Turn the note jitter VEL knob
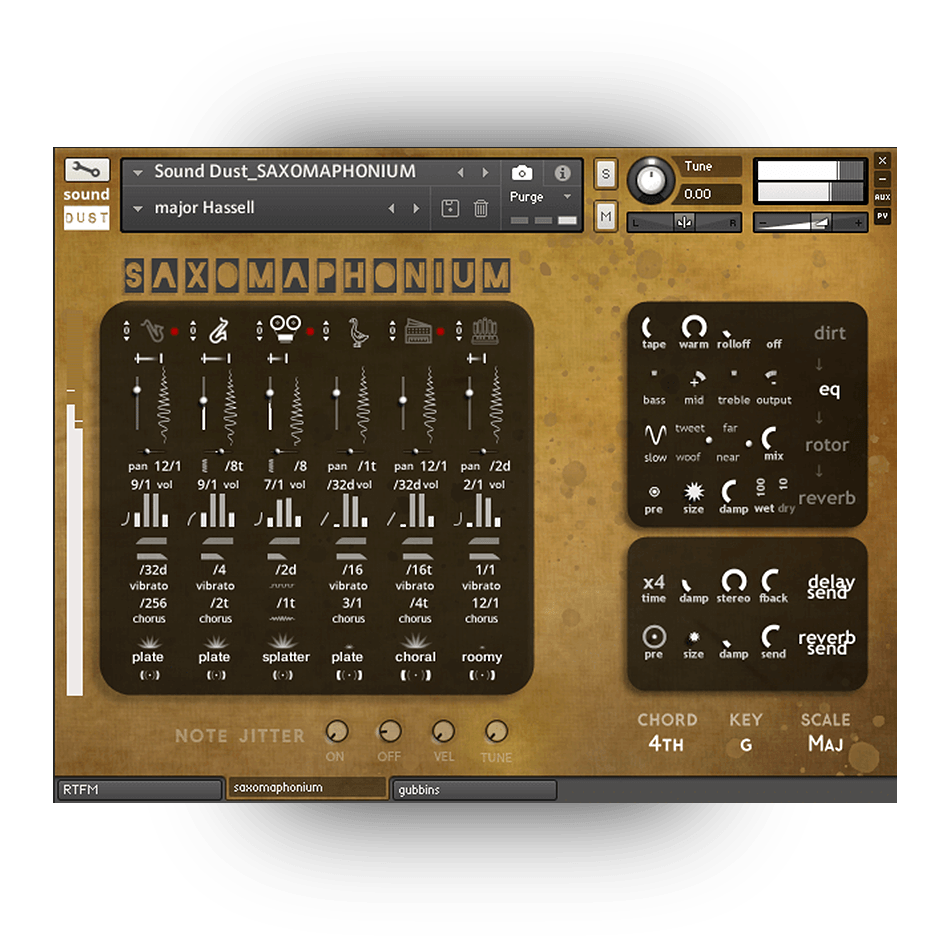The image size is (950, 950). (443, 732)
